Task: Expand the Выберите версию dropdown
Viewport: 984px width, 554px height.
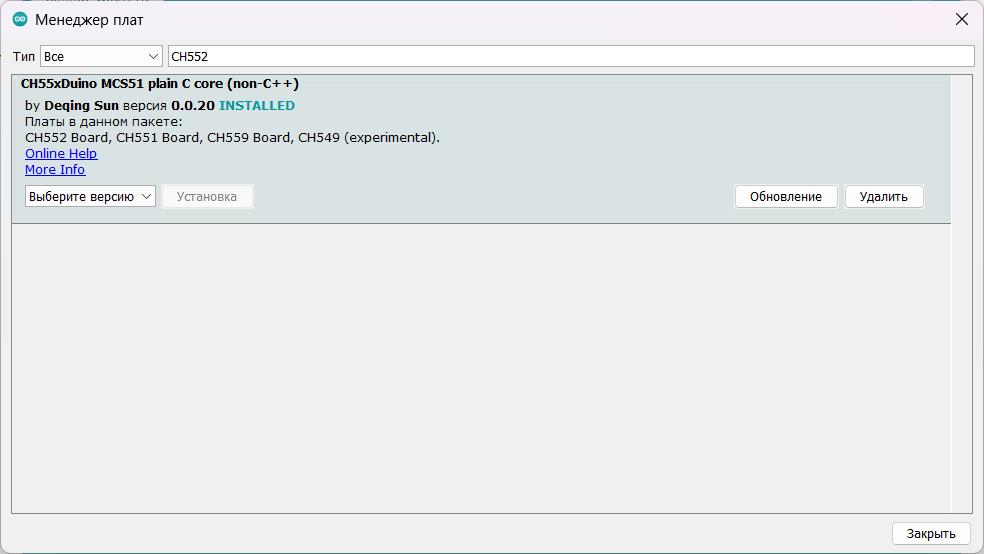Action: click(90, 196)
